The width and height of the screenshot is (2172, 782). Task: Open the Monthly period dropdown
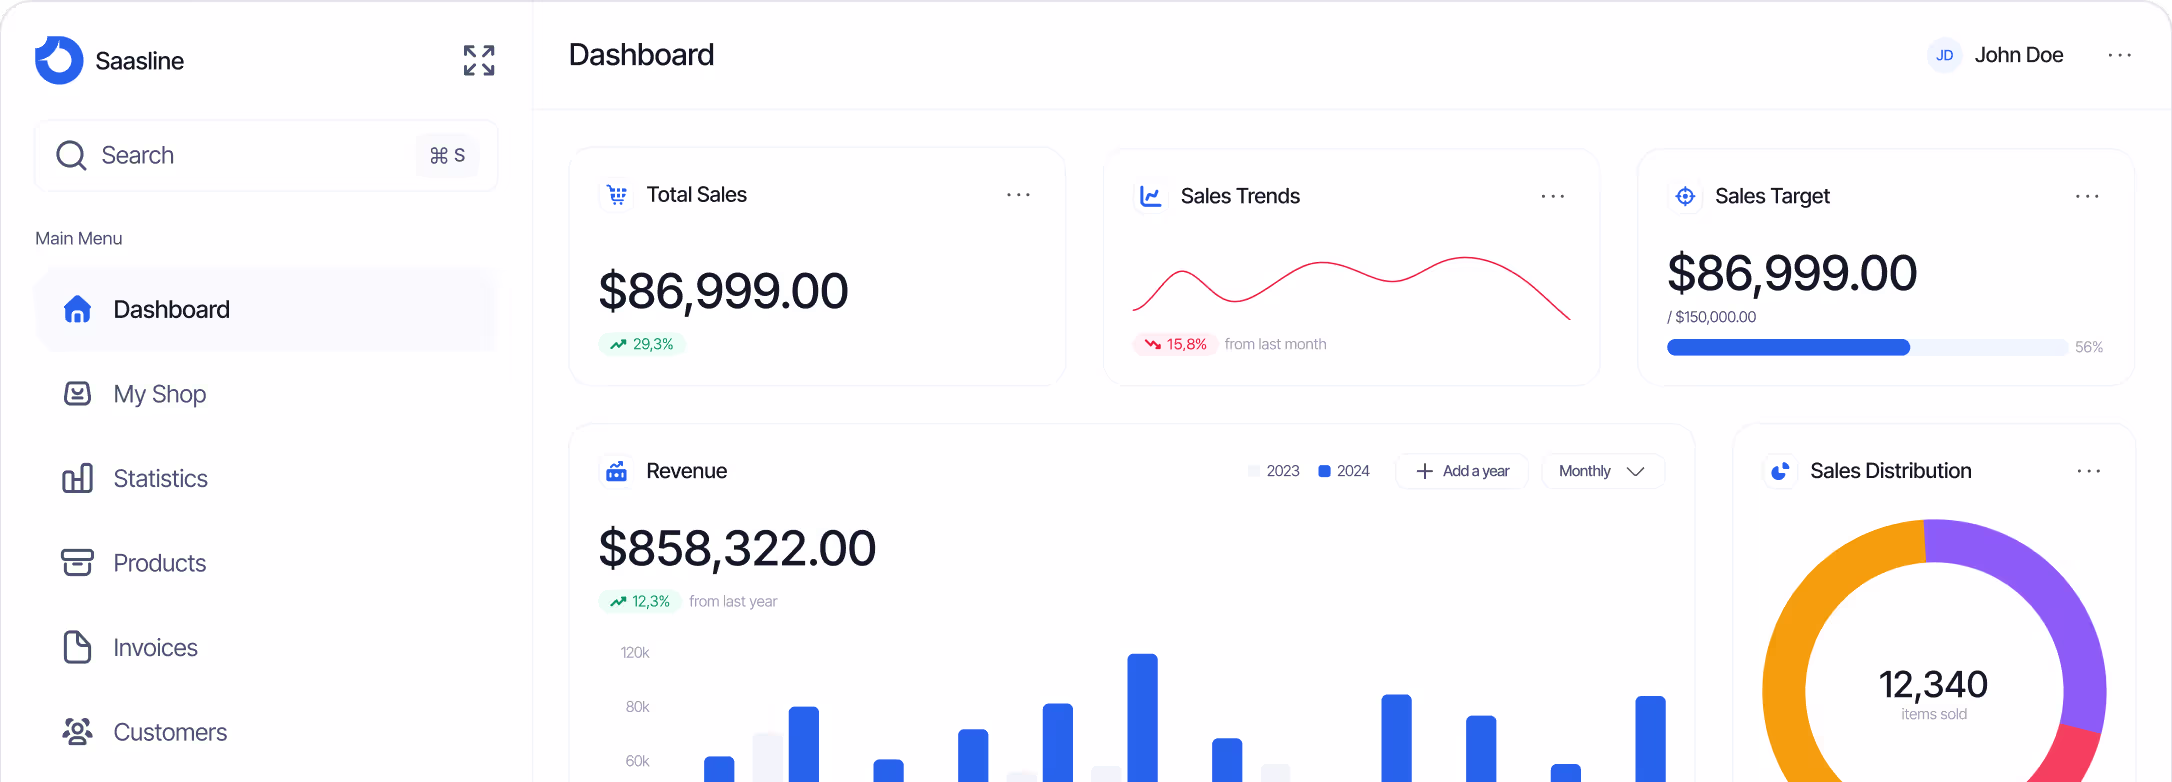click(x=1602, y=471)
